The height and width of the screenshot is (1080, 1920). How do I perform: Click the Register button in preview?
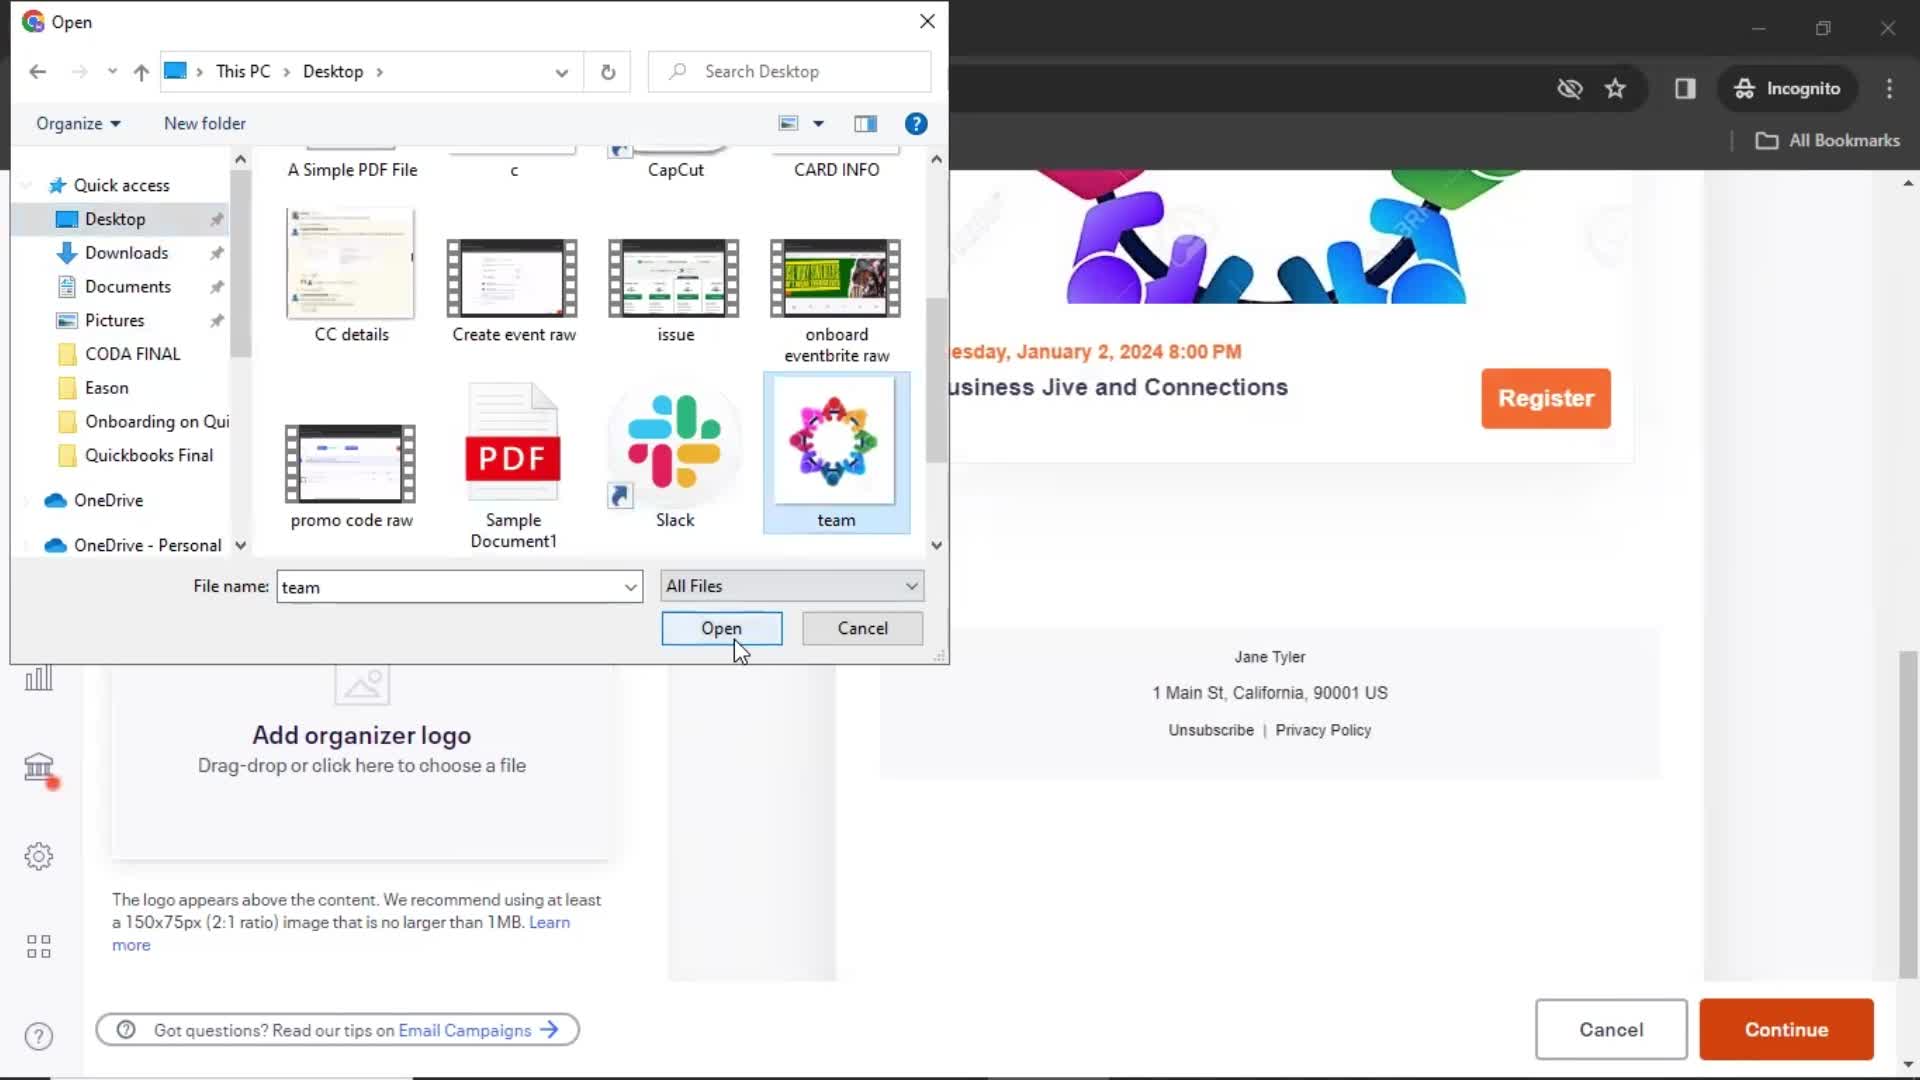[1545, 399]
